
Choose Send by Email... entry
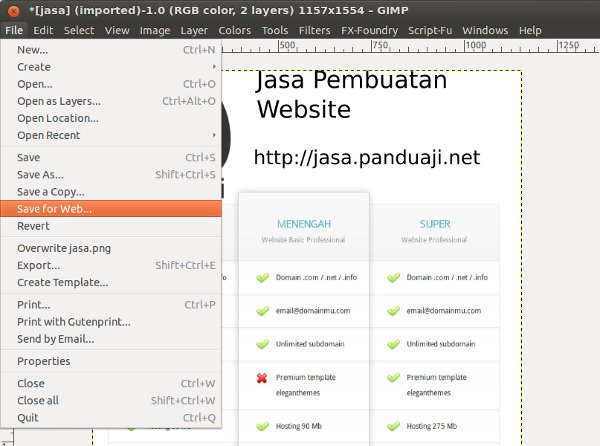coord(111,339)
